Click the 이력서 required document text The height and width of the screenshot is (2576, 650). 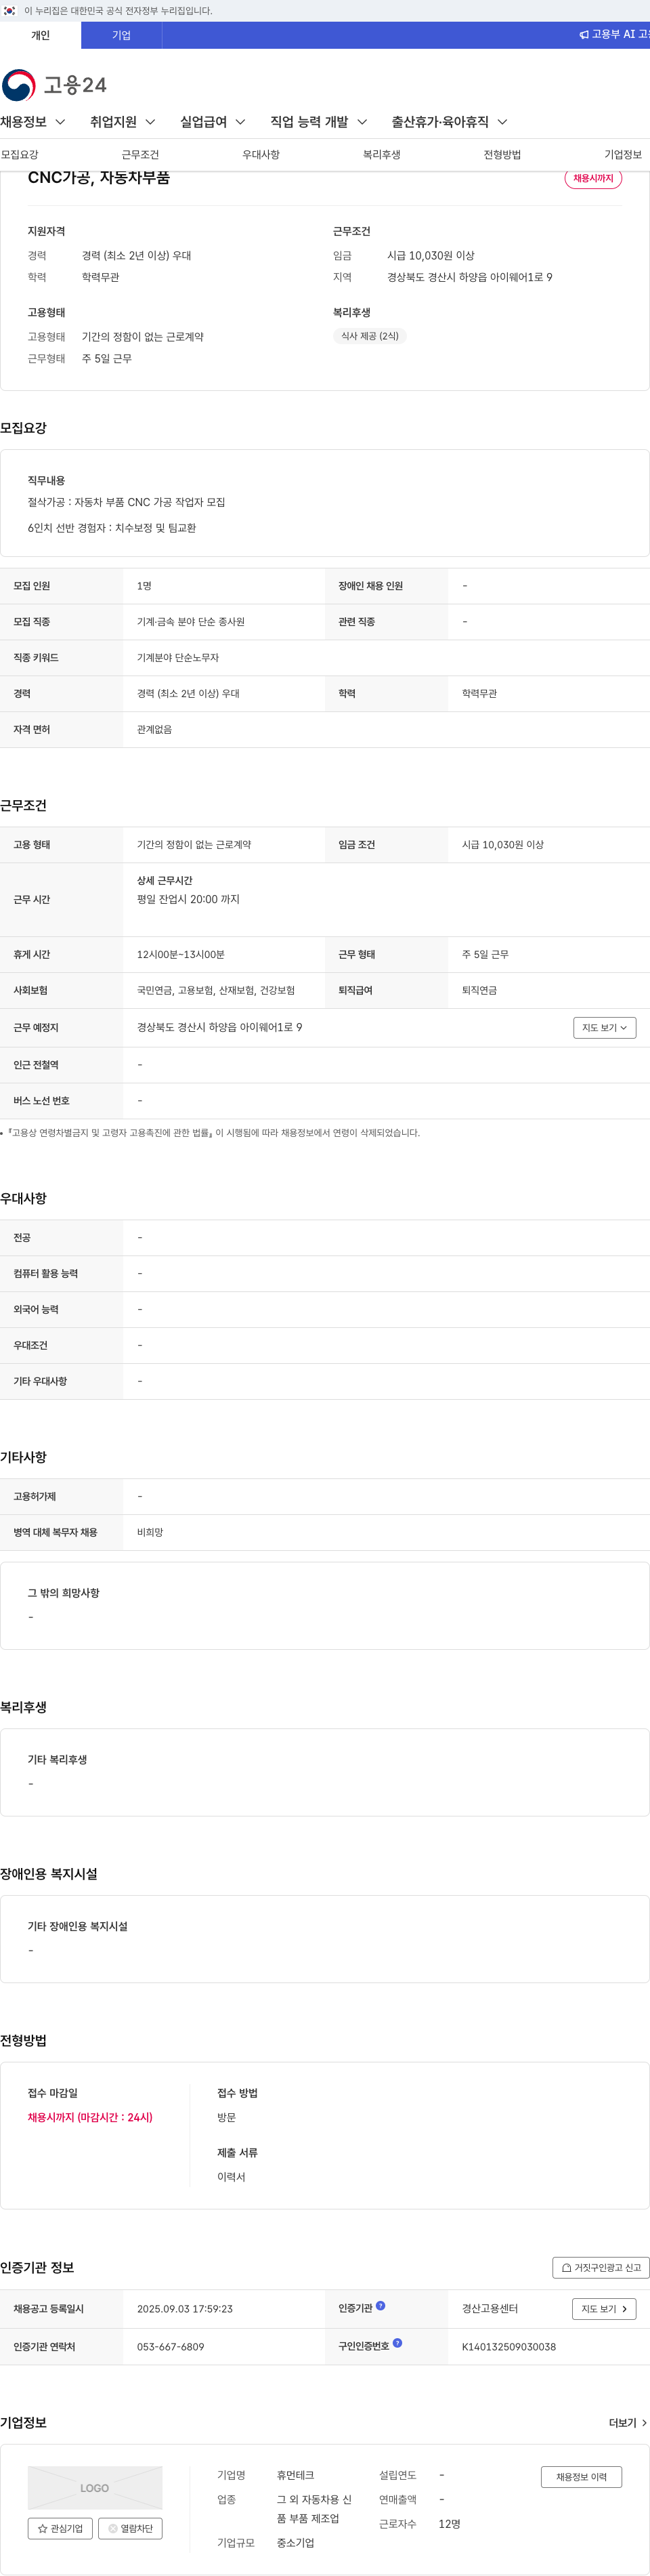[231, 2177]
